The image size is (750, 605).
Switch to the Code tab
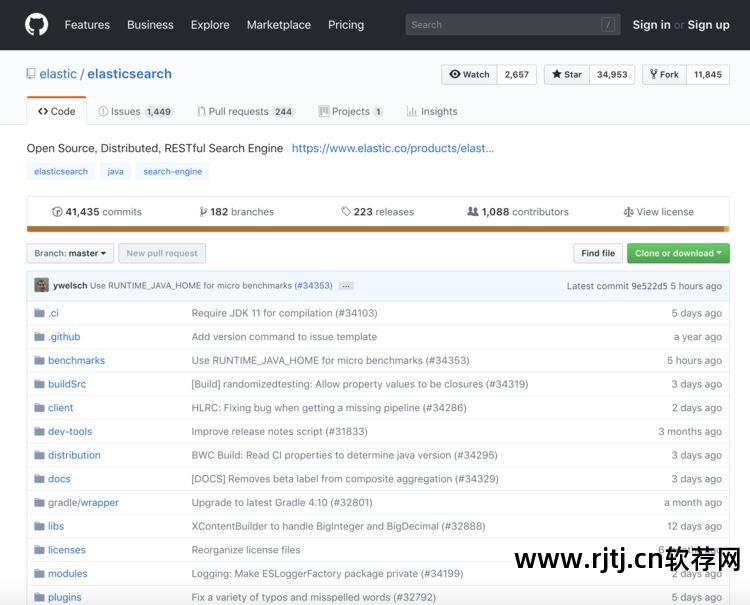click(56, 111)
